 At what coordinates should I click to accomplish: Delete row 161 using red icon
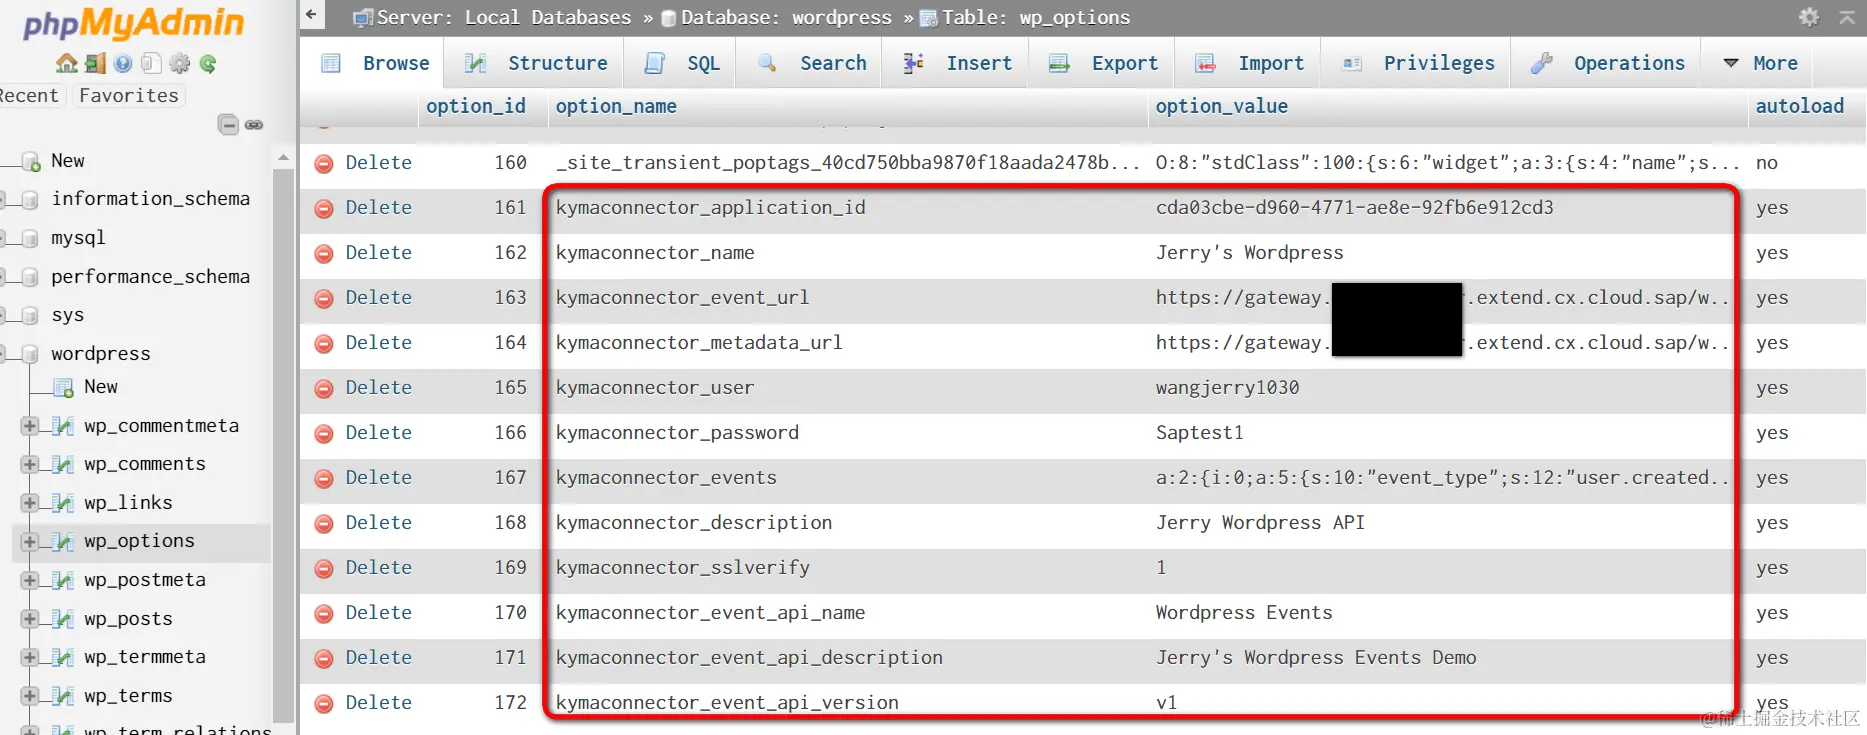[x=324, y=208]
